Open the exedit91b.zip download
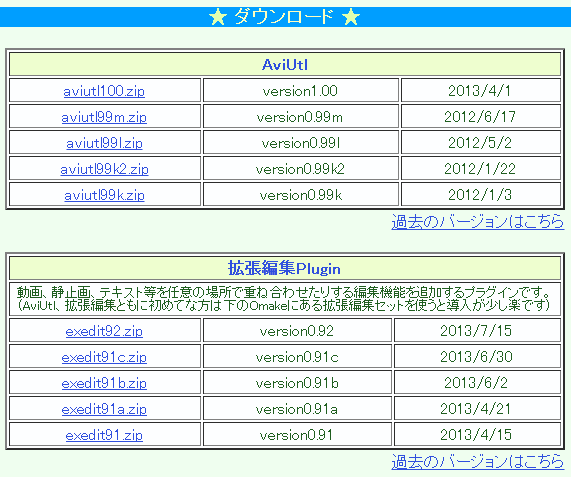Image resolution: width=571 pixels, height=477 pixels. click(x=104, y=383)
